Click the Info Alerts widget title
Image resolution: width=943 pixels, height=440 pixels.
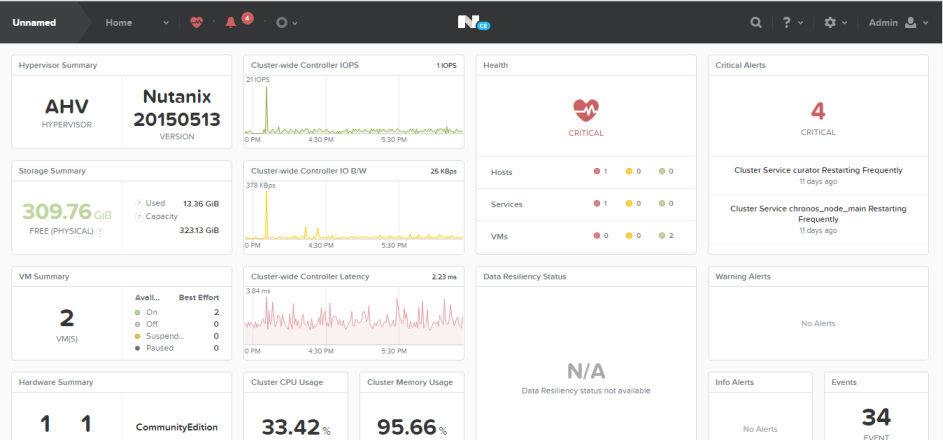coord(734,382)
